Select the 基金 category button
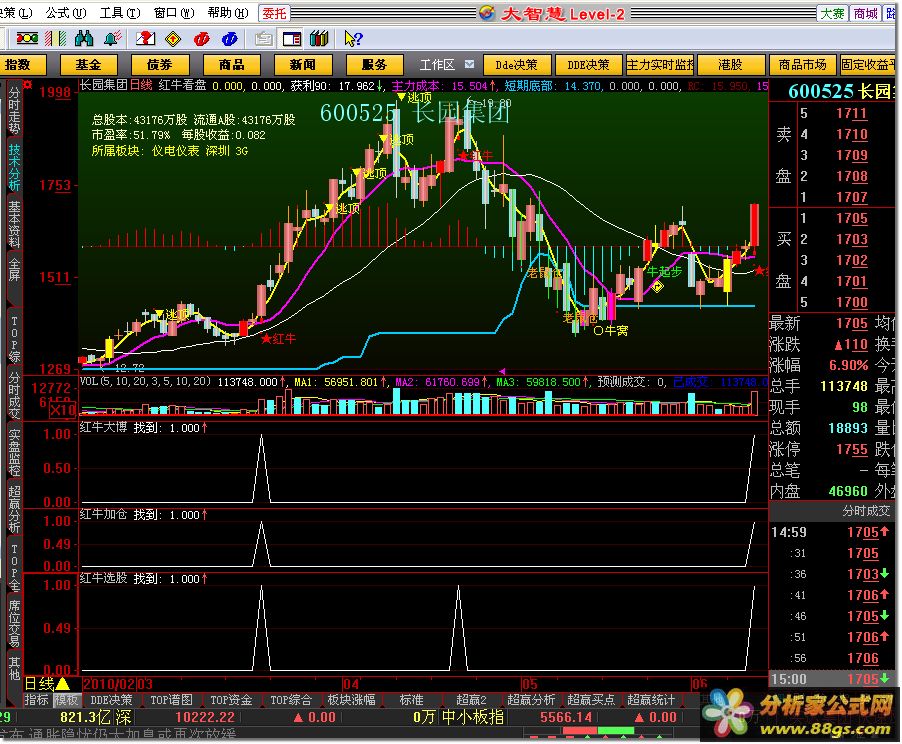The image size is (902, 744). 88,64
